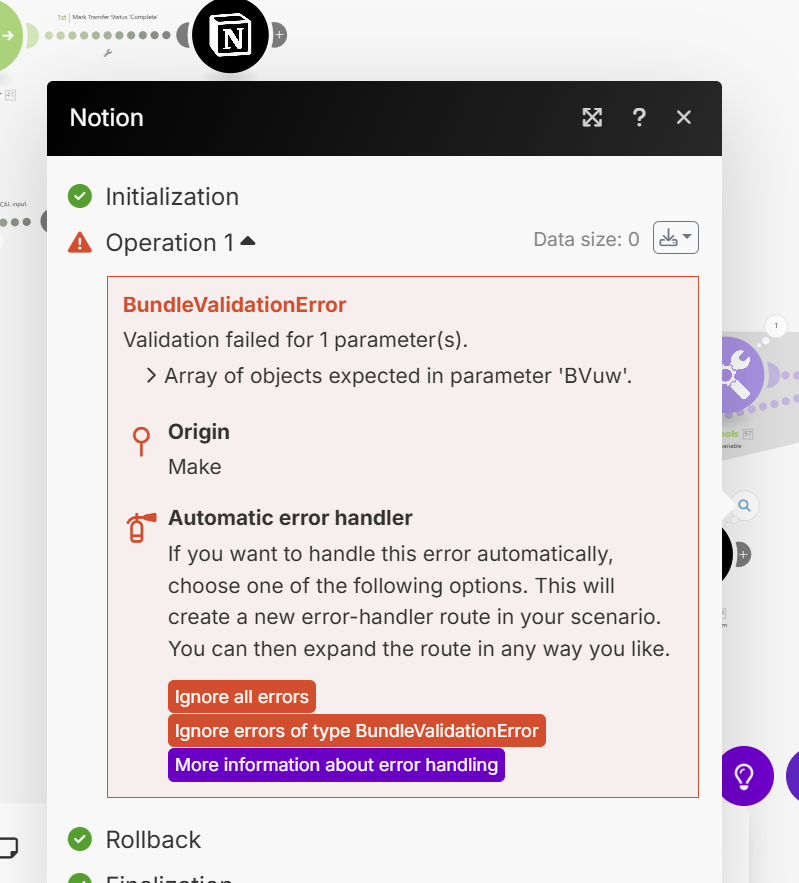
Task: Click the fire extinguisher error handler icon
Action: click(x=141, y=526)
